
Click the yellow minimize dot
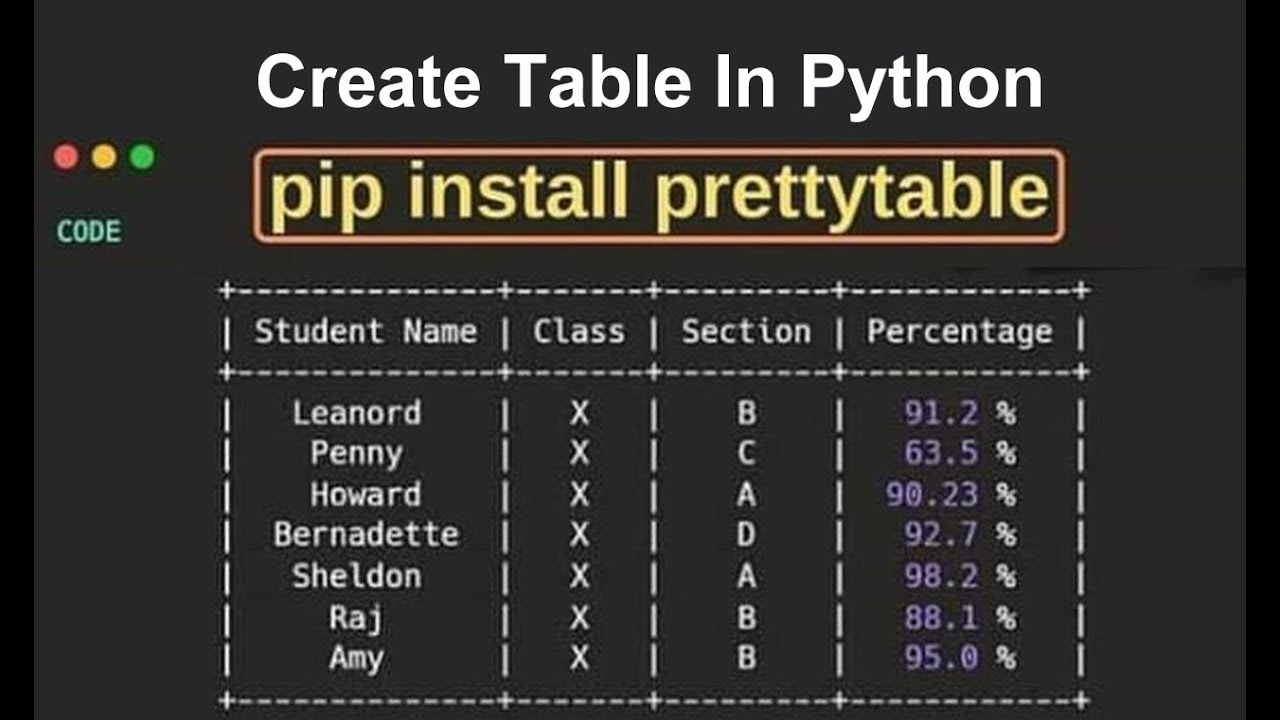point(104,157)
